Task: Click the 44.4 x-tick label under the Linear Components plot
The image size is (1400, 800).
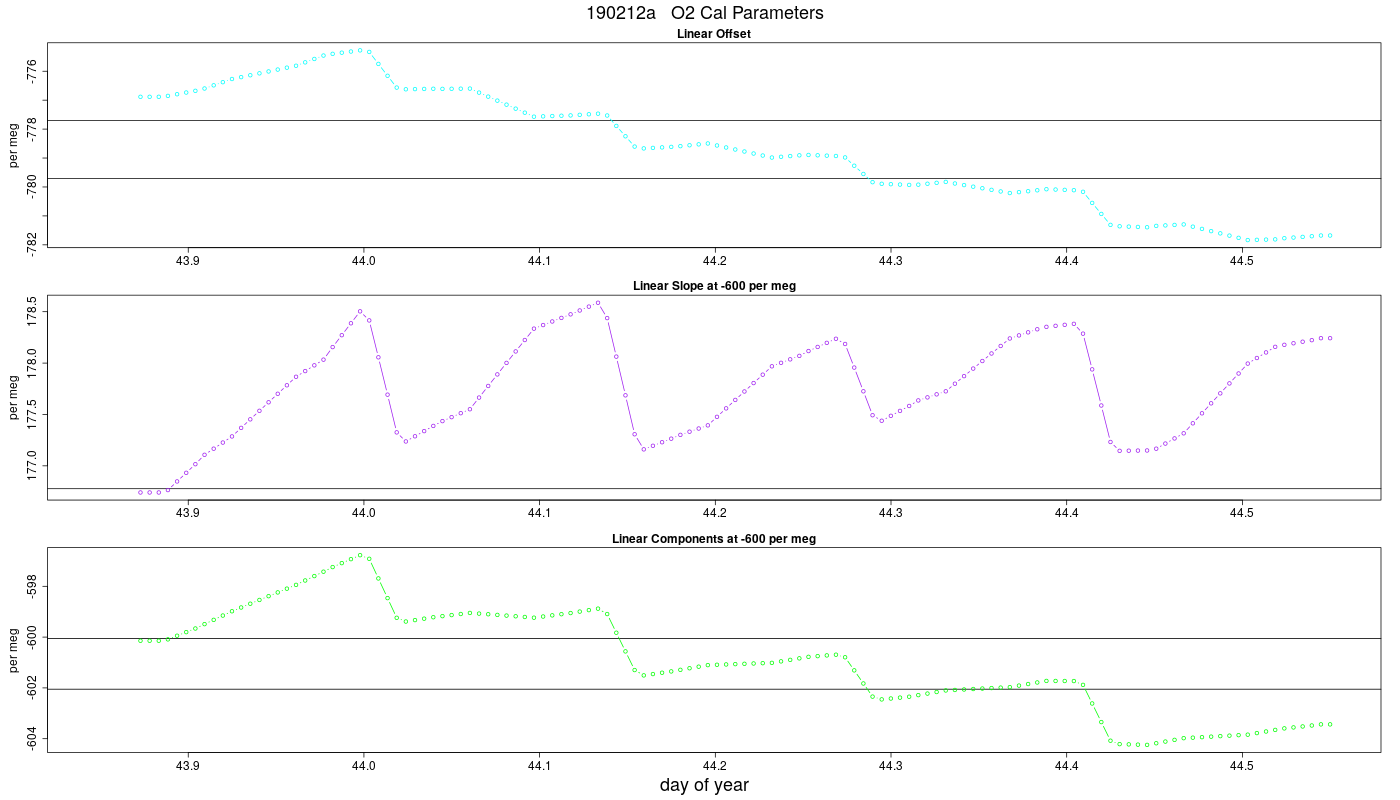Action: click(1066, 766)
